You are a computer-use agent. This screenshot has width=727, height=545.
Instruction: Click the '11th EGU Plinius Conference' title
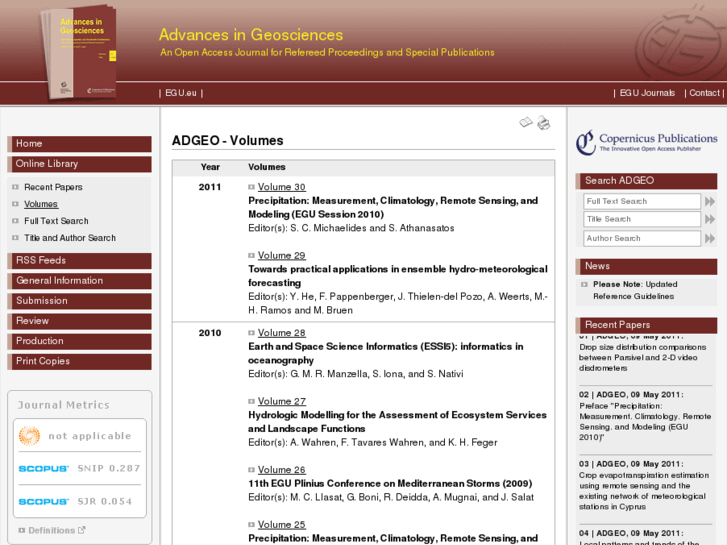coord(390,483)
